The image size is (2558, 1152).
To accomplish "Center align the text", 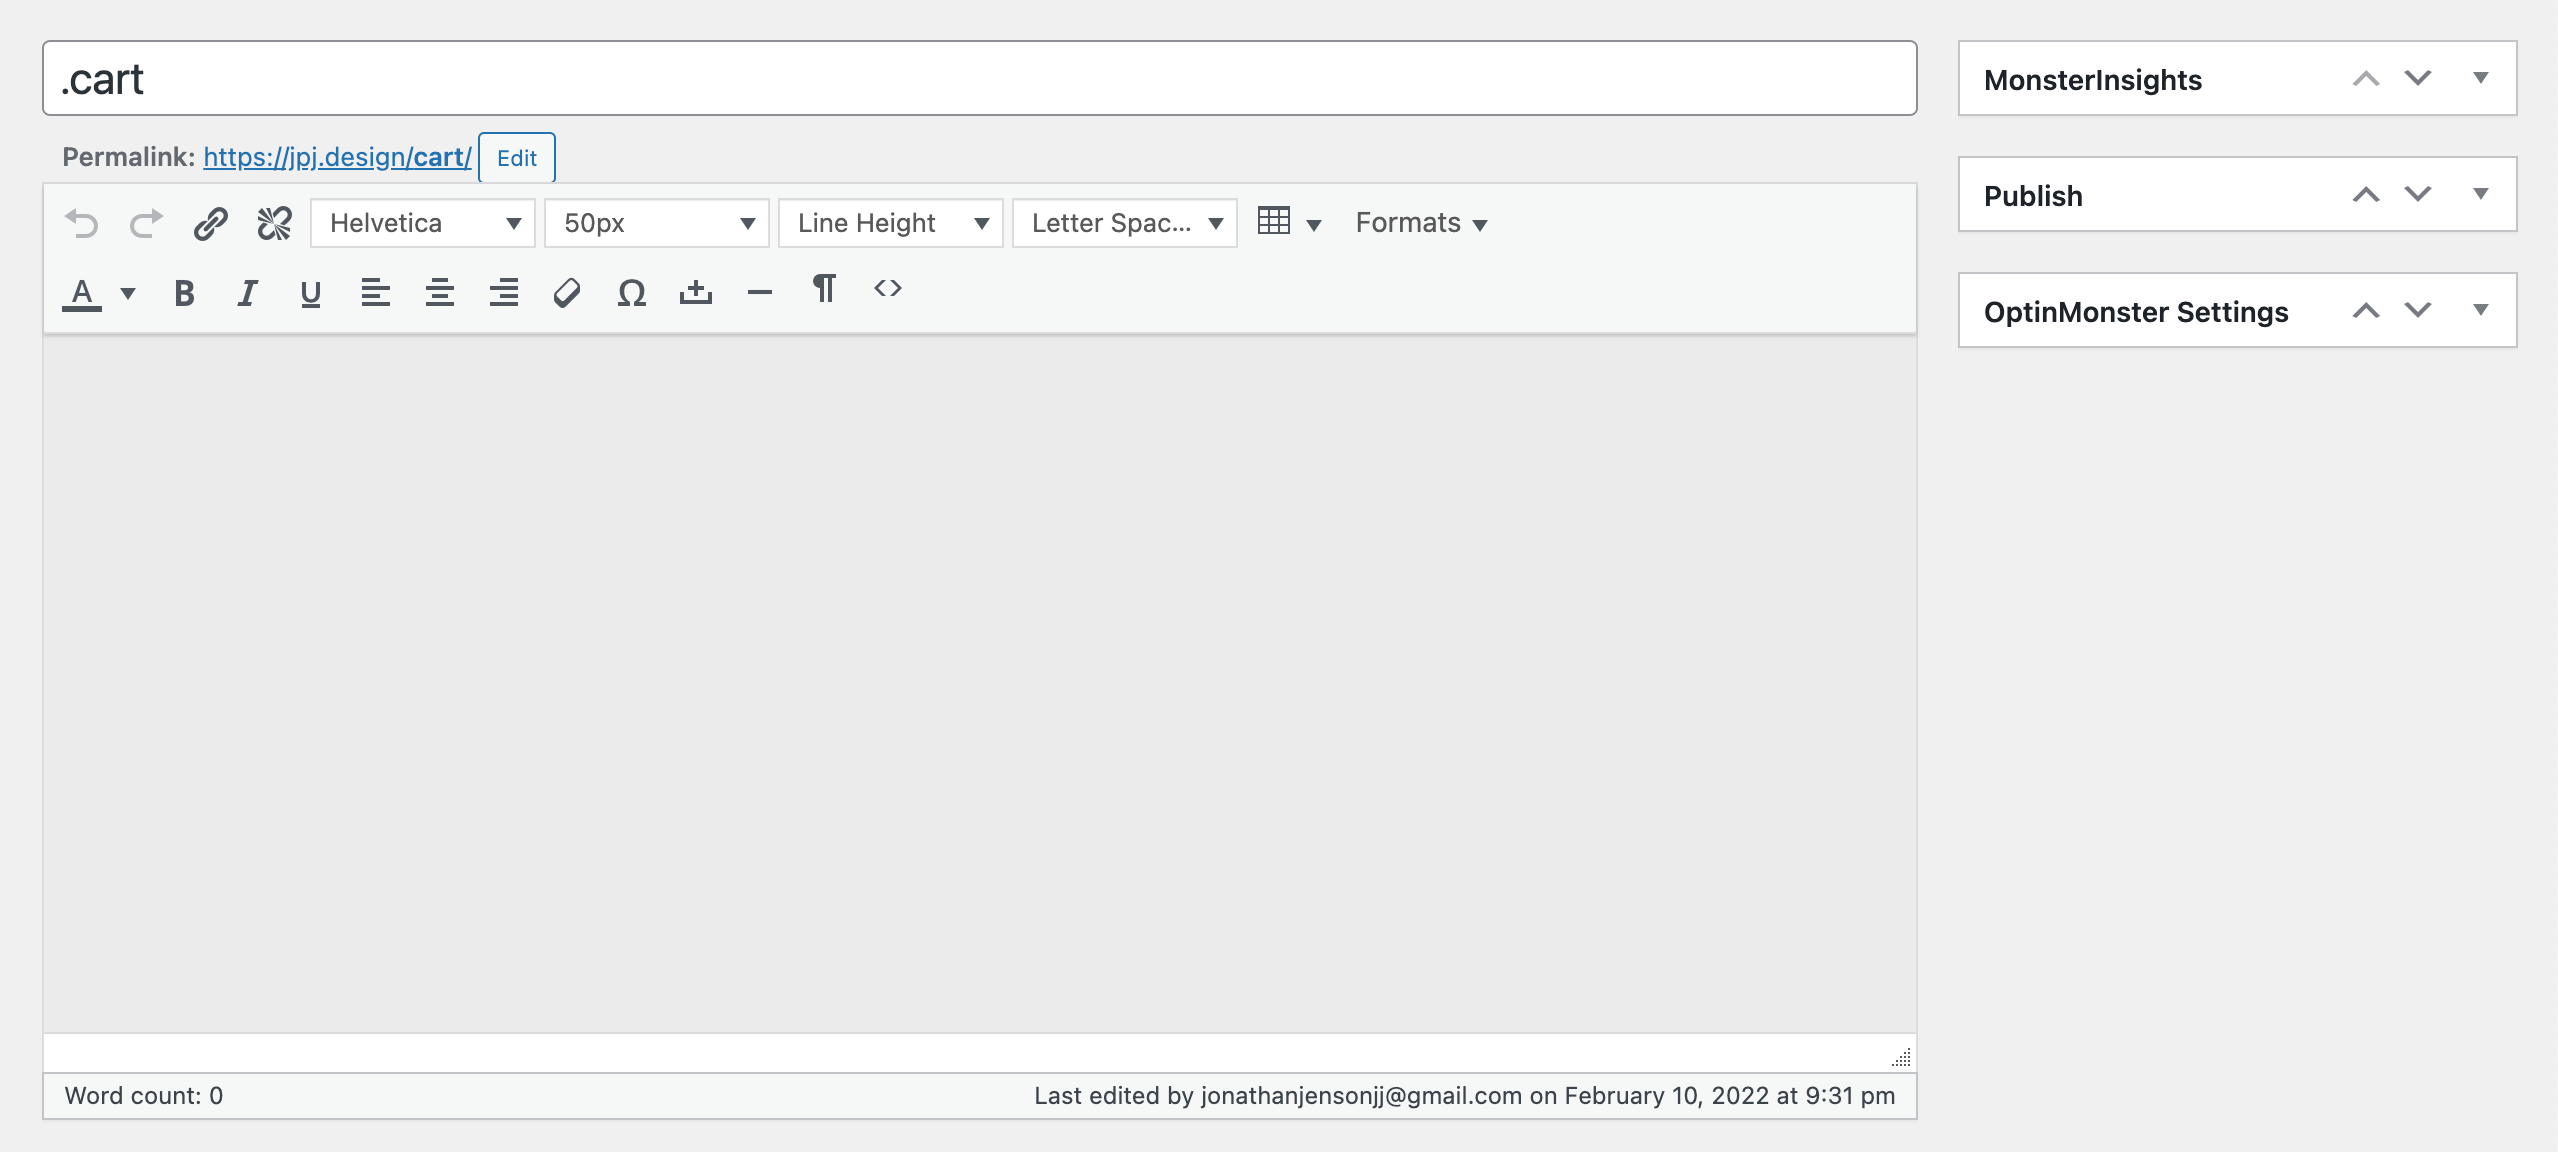I will (x=439, y=293).
